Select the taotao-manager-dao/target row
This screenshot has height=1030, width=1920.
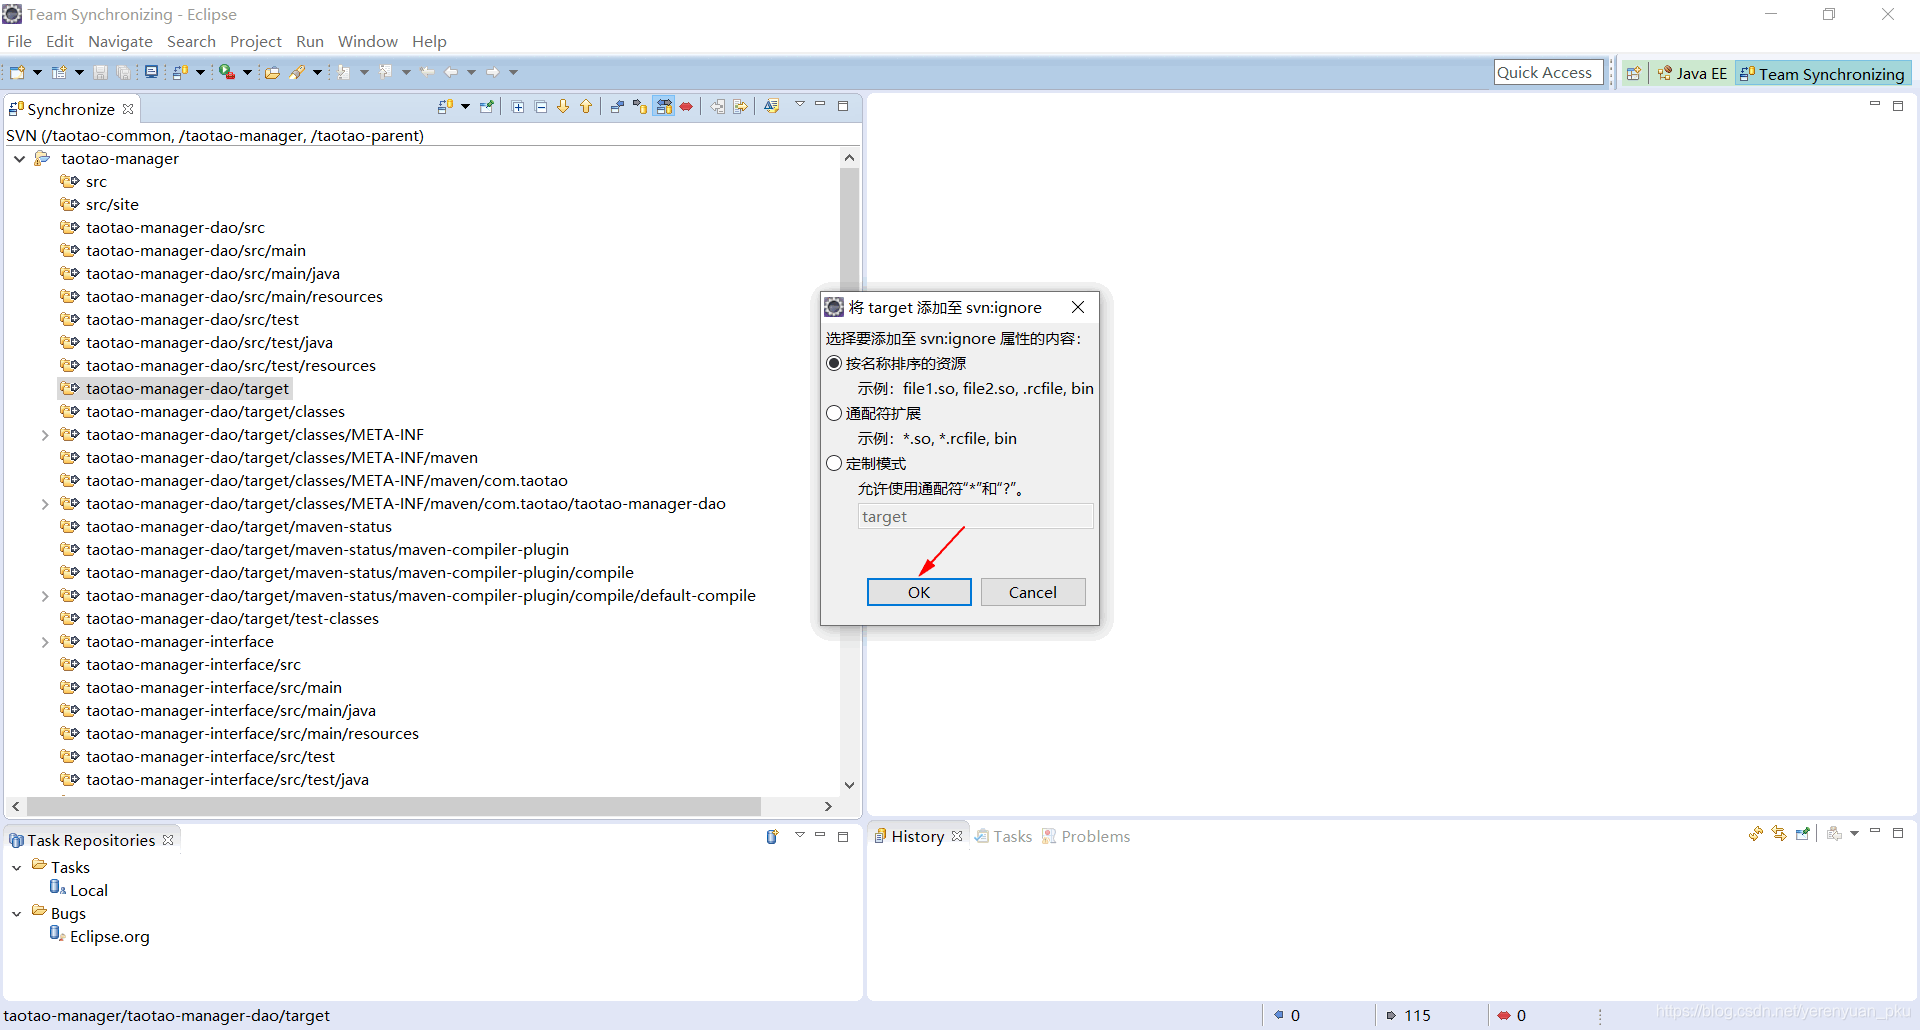[x=175, y=389]
